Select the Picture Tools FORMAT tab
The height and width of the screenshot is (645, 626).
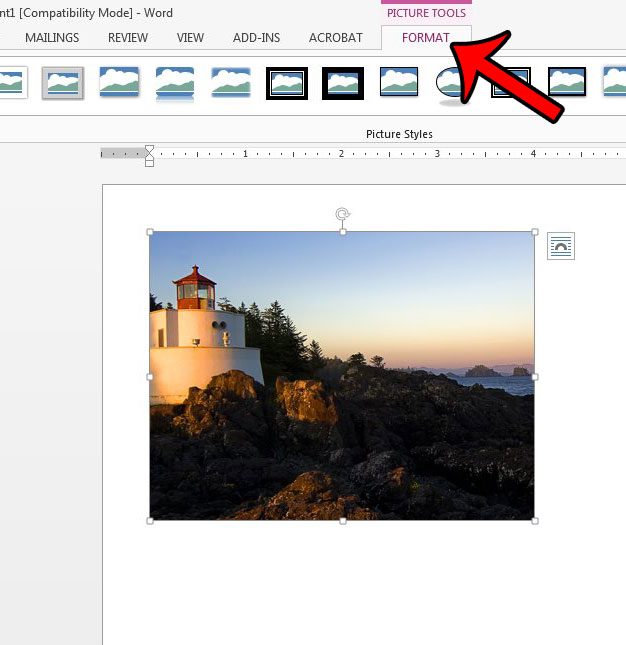click(426, 38)
